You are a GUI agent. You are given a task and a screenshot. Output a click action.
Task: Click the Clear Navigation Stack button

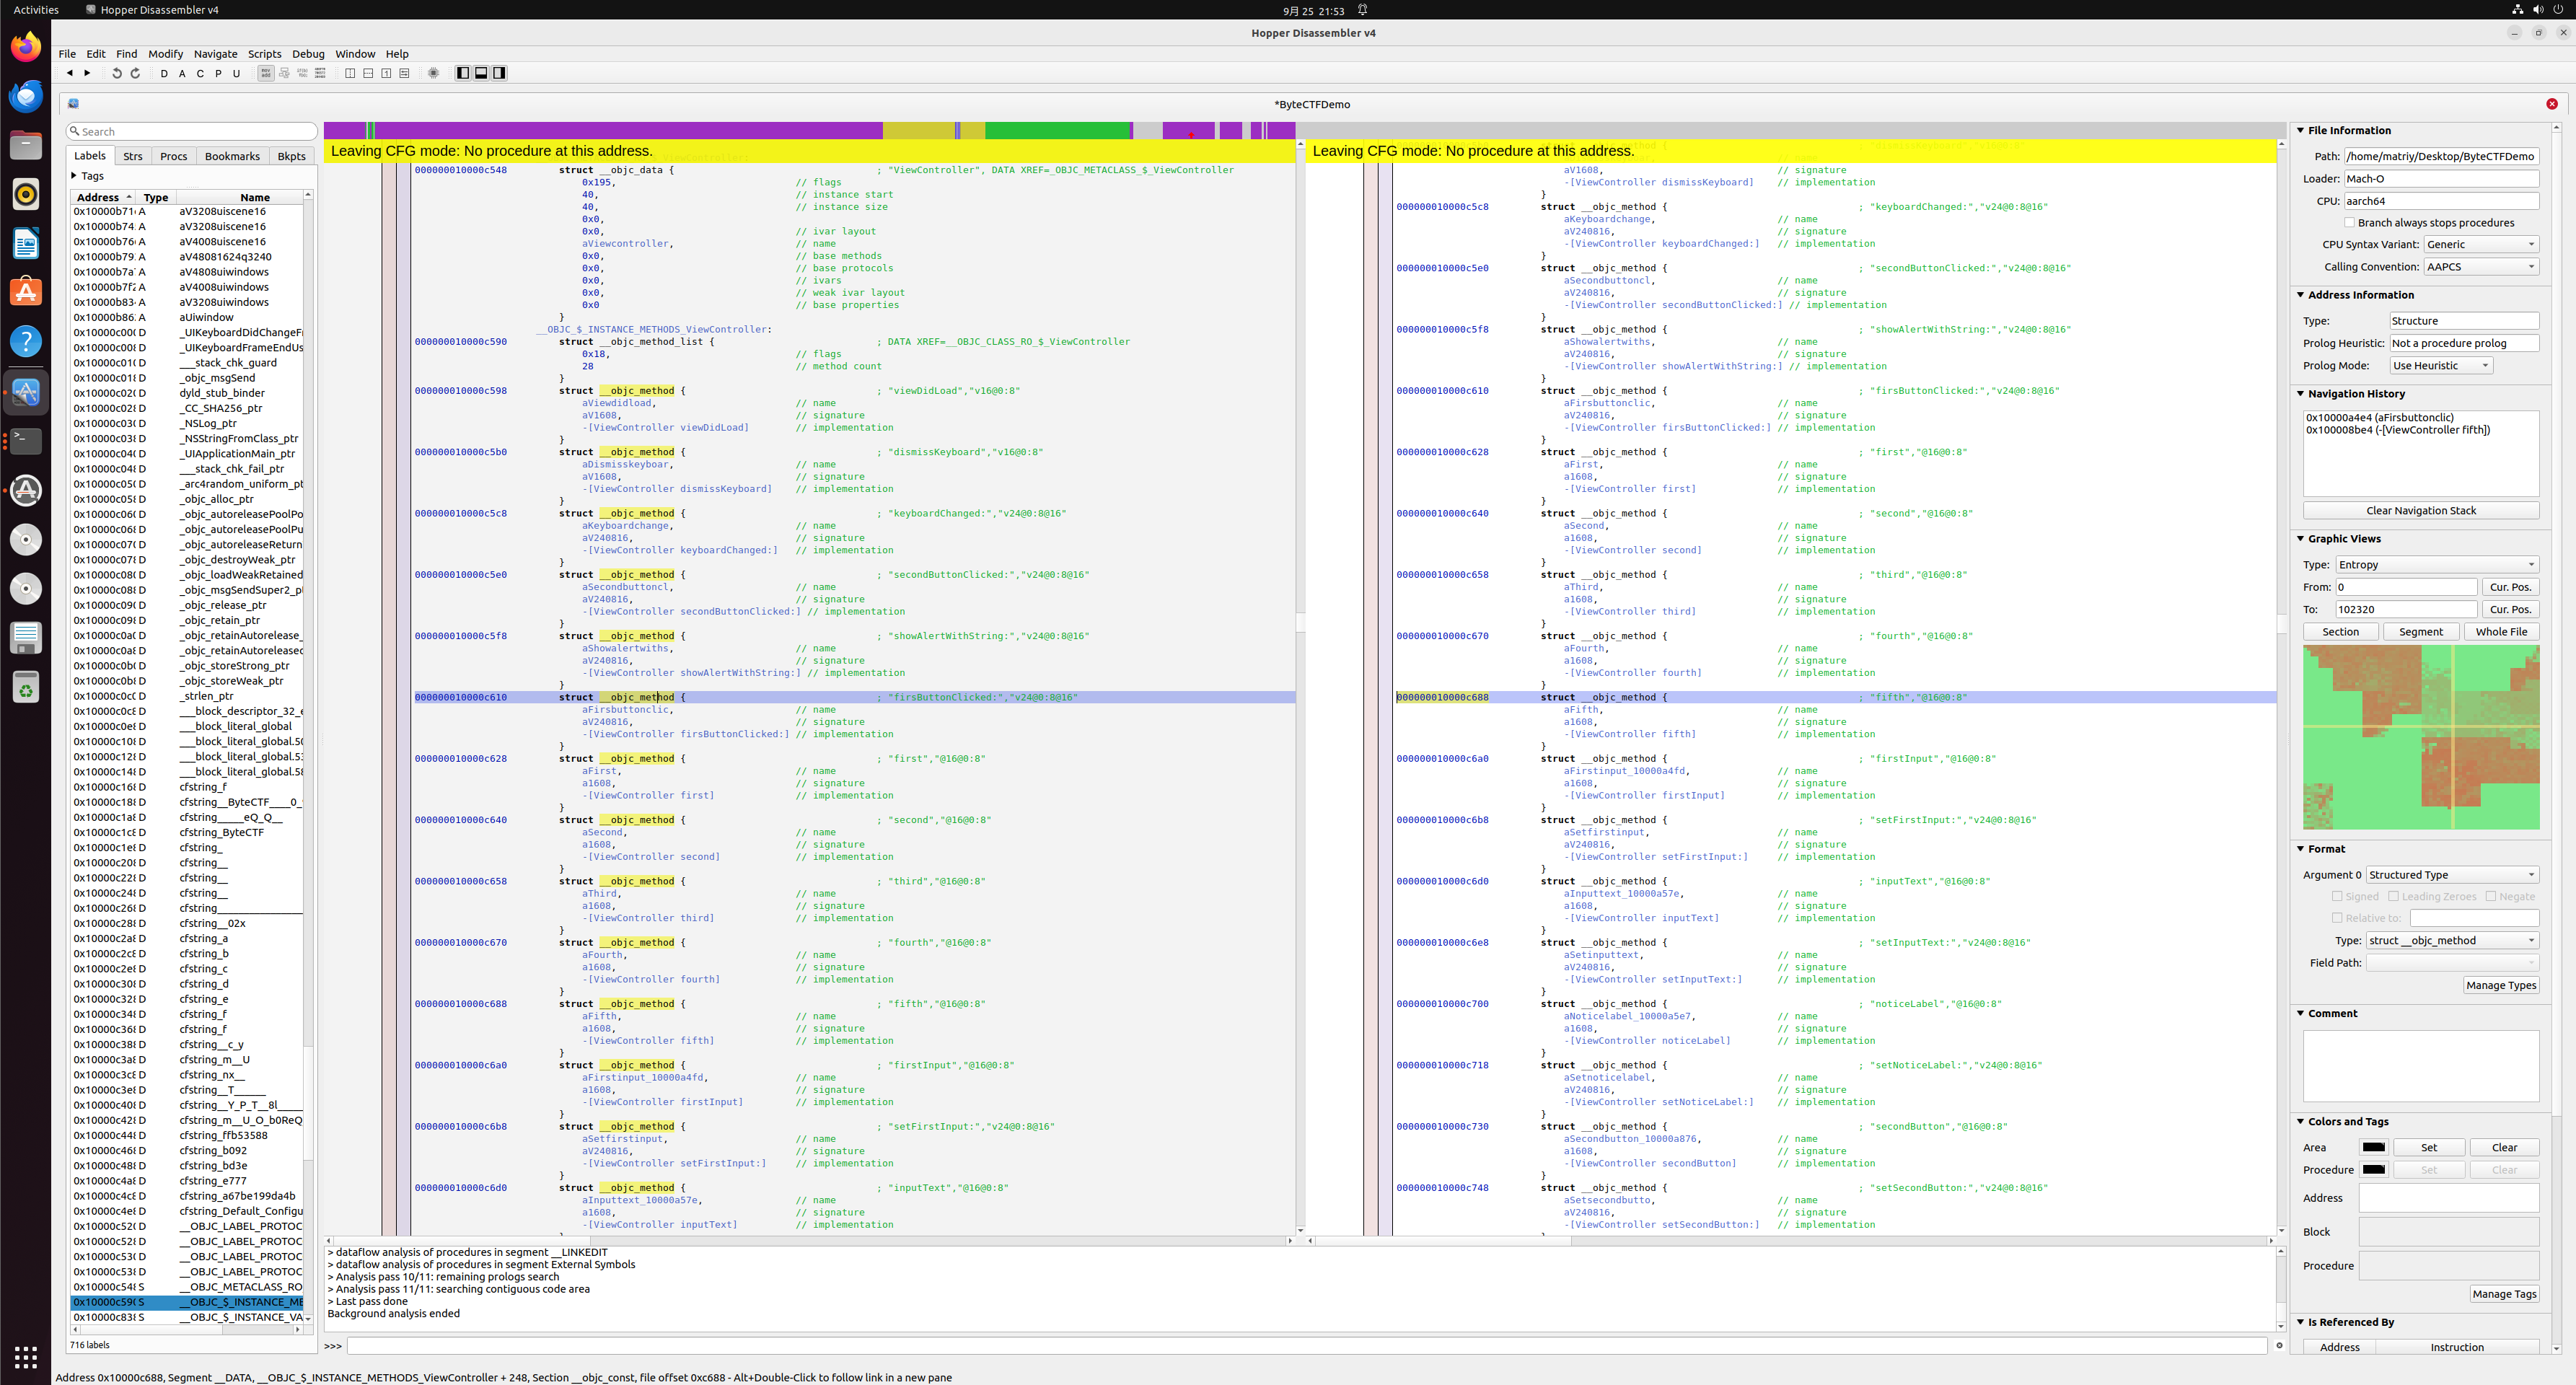[2420, 511]
